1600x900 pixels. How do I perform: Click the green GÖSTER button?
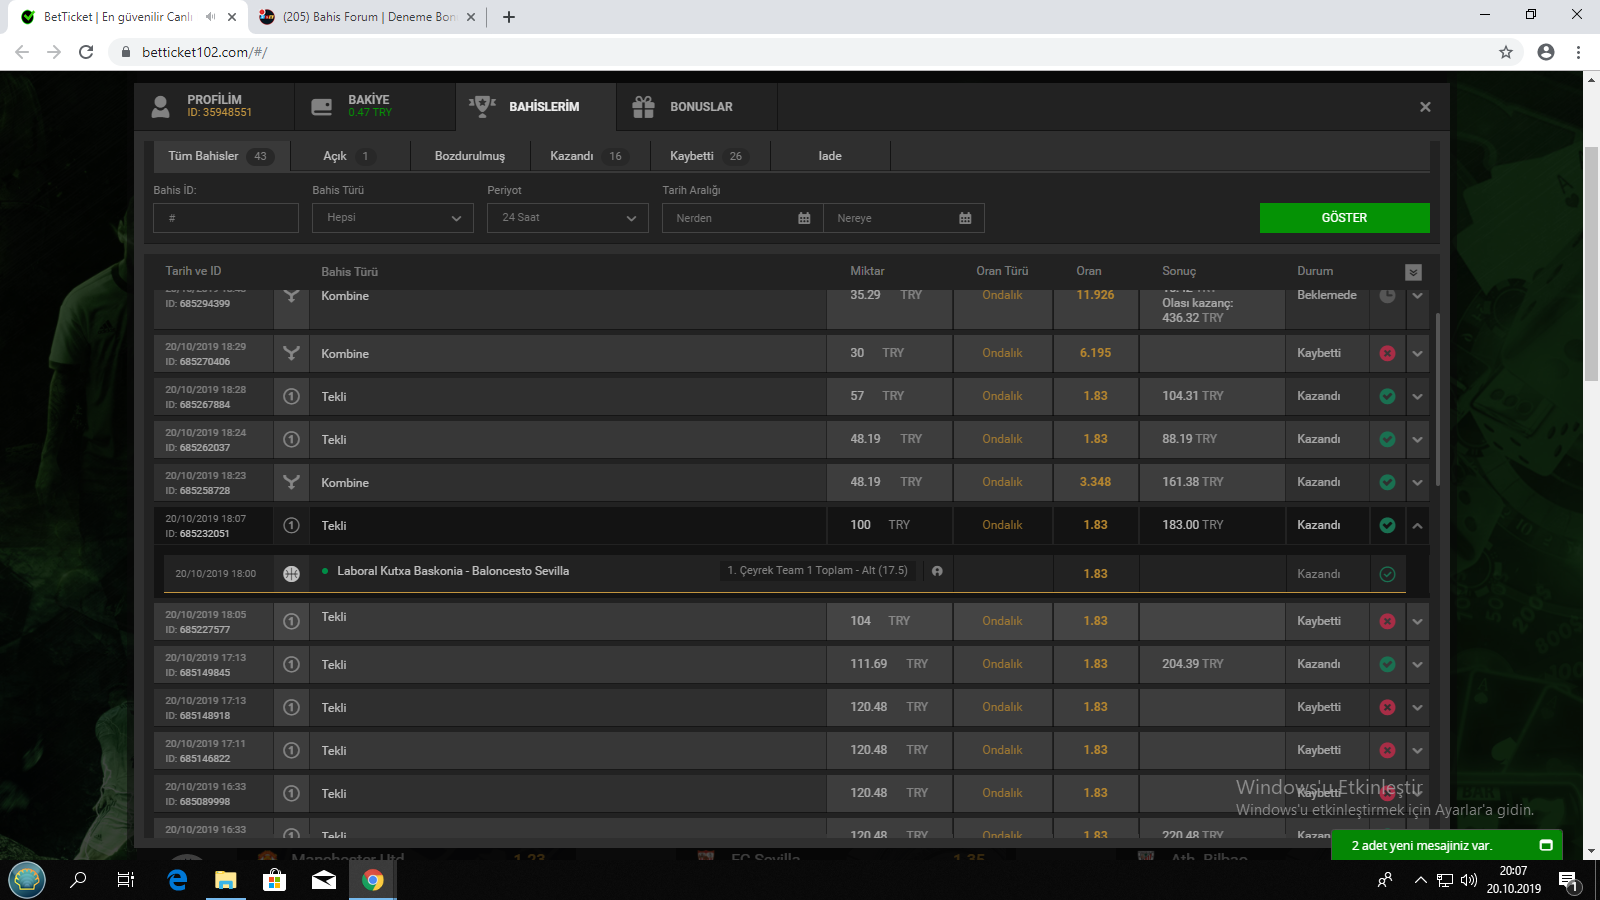[x=1344, y=218]
